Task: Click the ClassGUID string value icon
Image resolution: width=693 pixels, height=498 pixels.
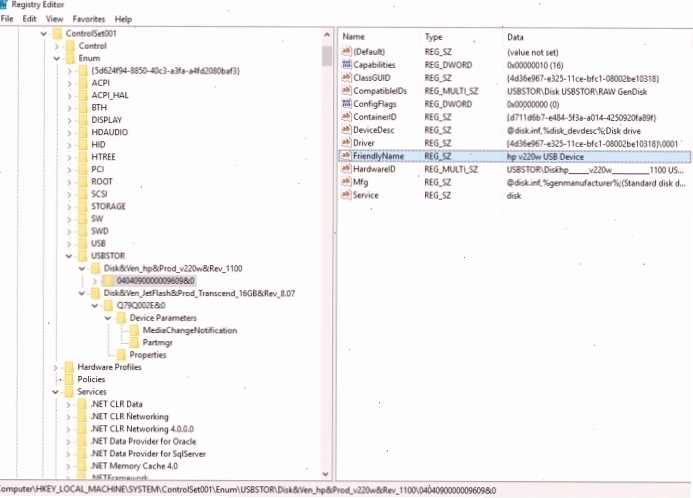Action: [x=346, y=78]
